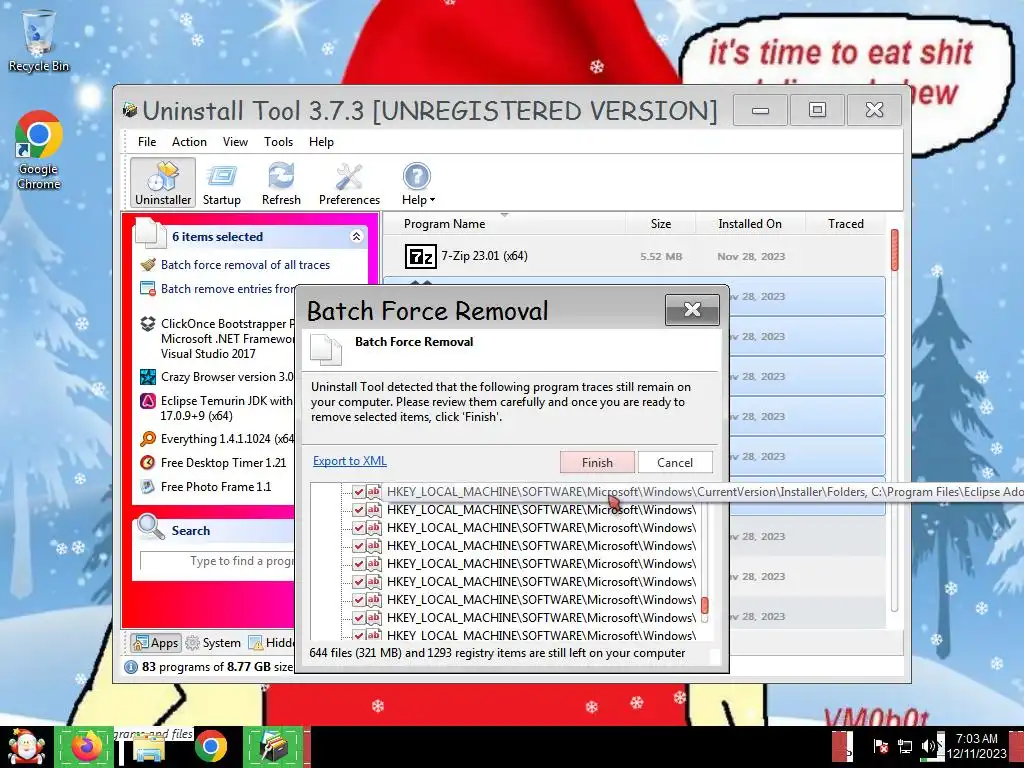Click 'Batch remove entries' link in sidebar
Viewport: 1024px width, 768px height.
click(x=227, y=289)
